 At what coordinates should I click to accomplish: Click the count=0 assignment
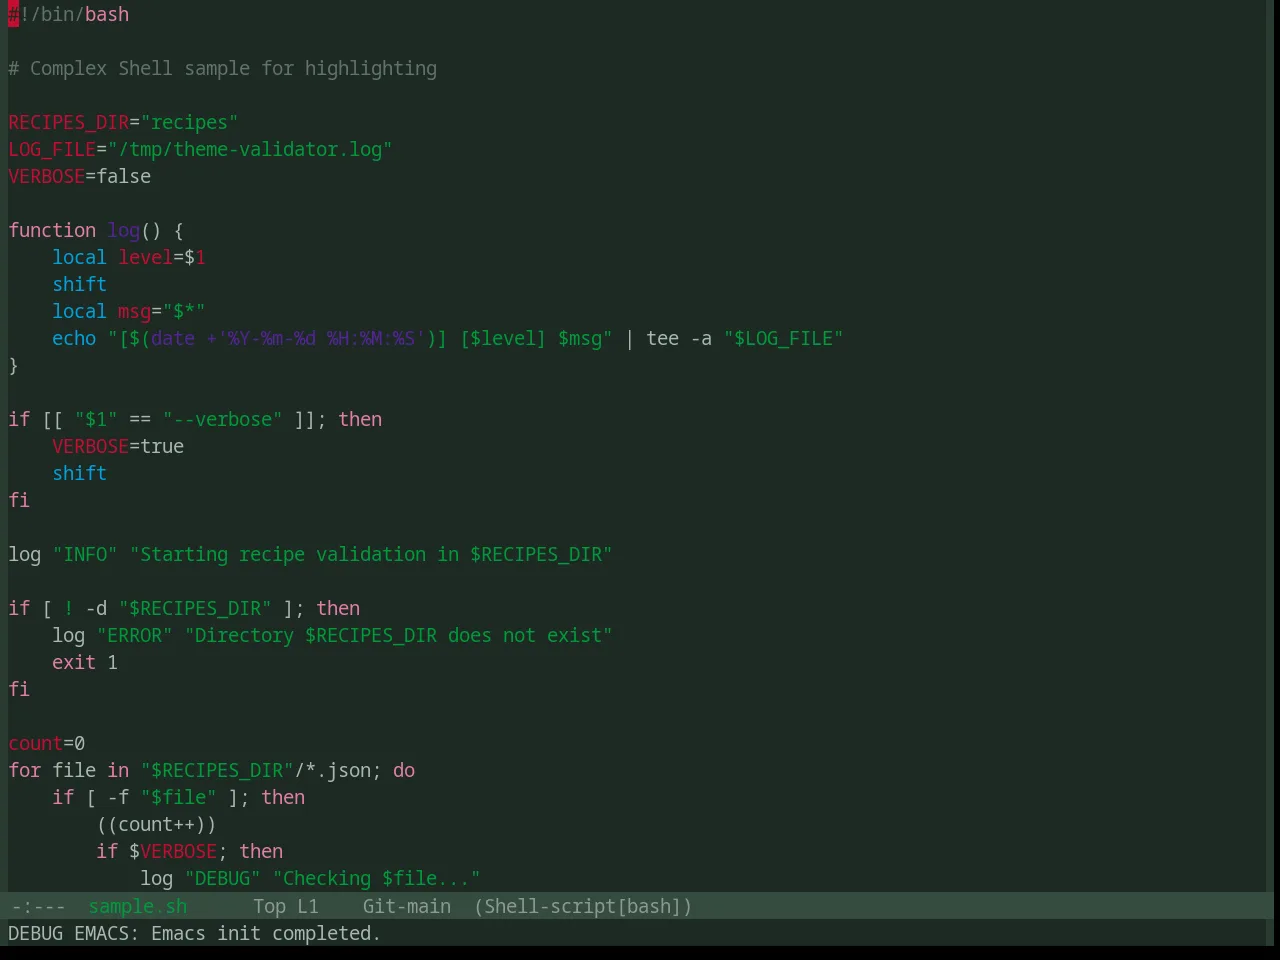click(x=47, y=744)
